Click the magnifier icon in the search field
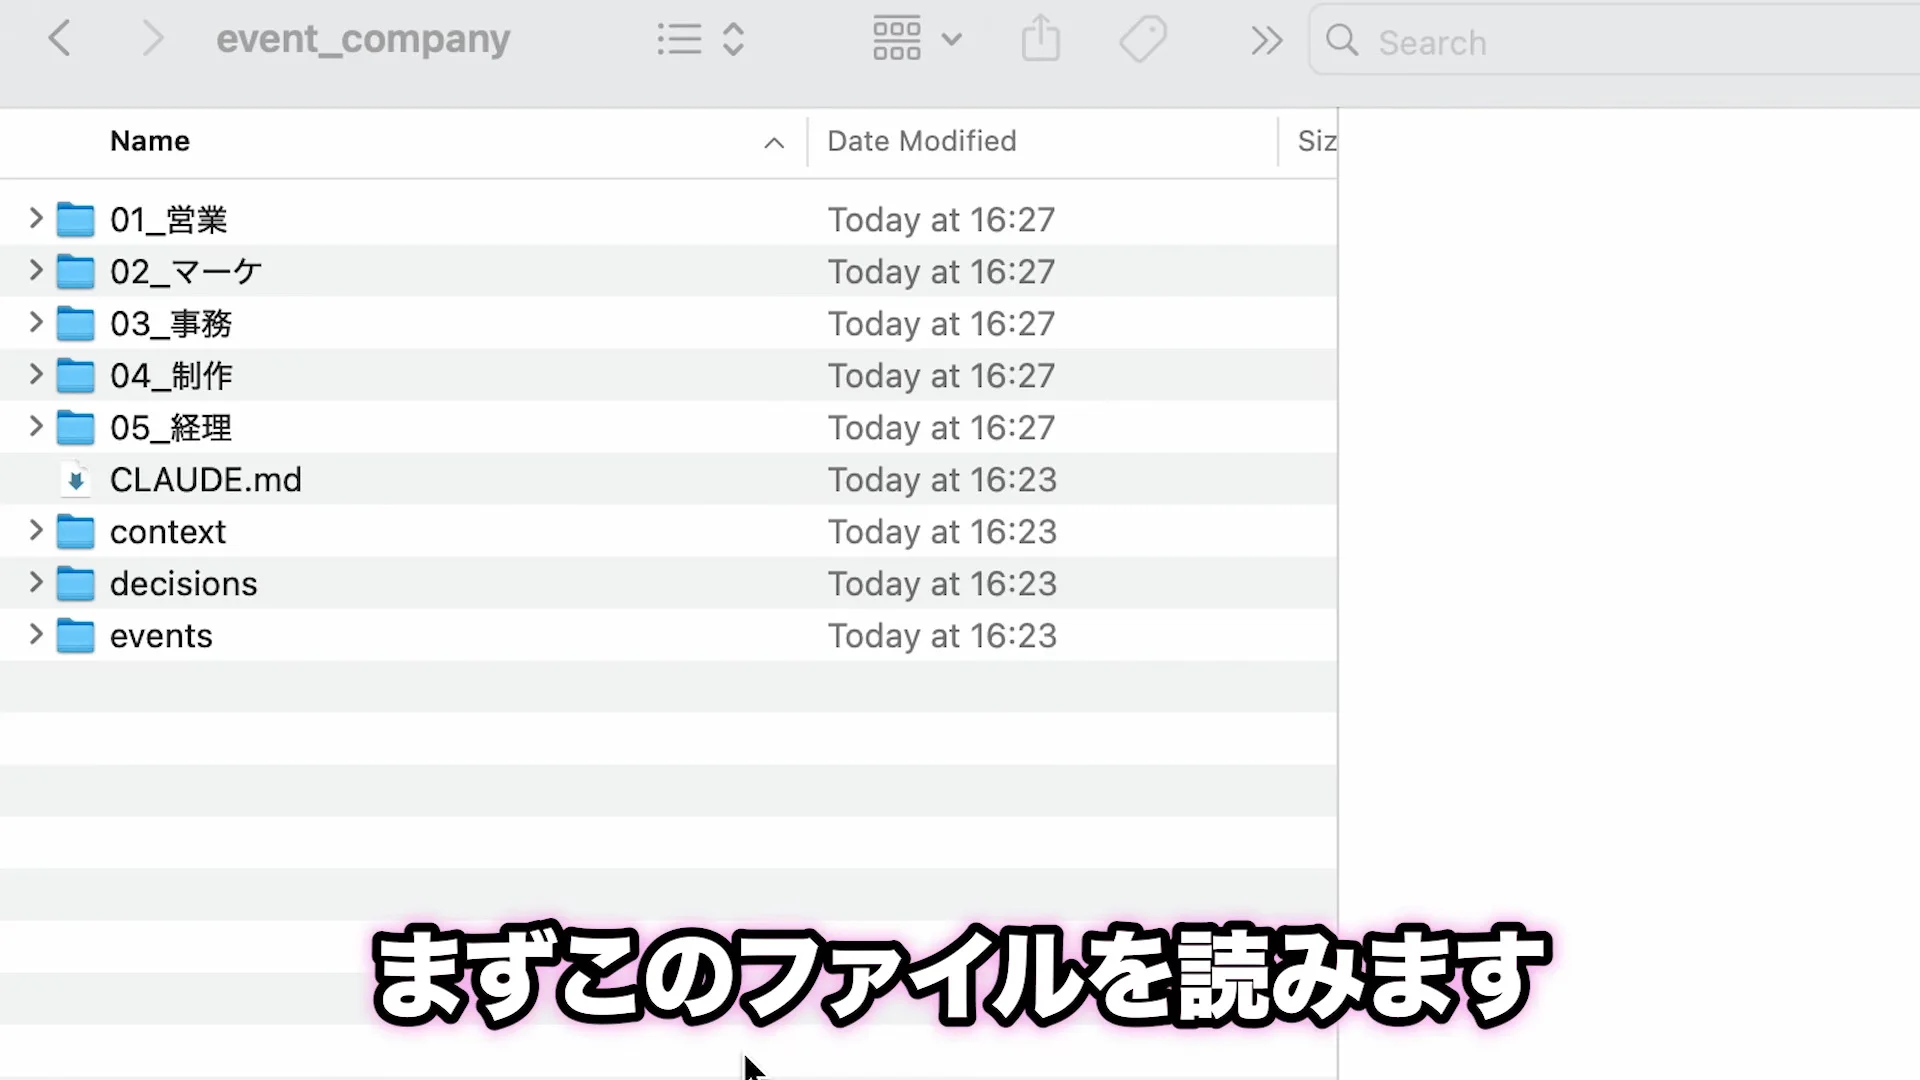 [1342, 41]
